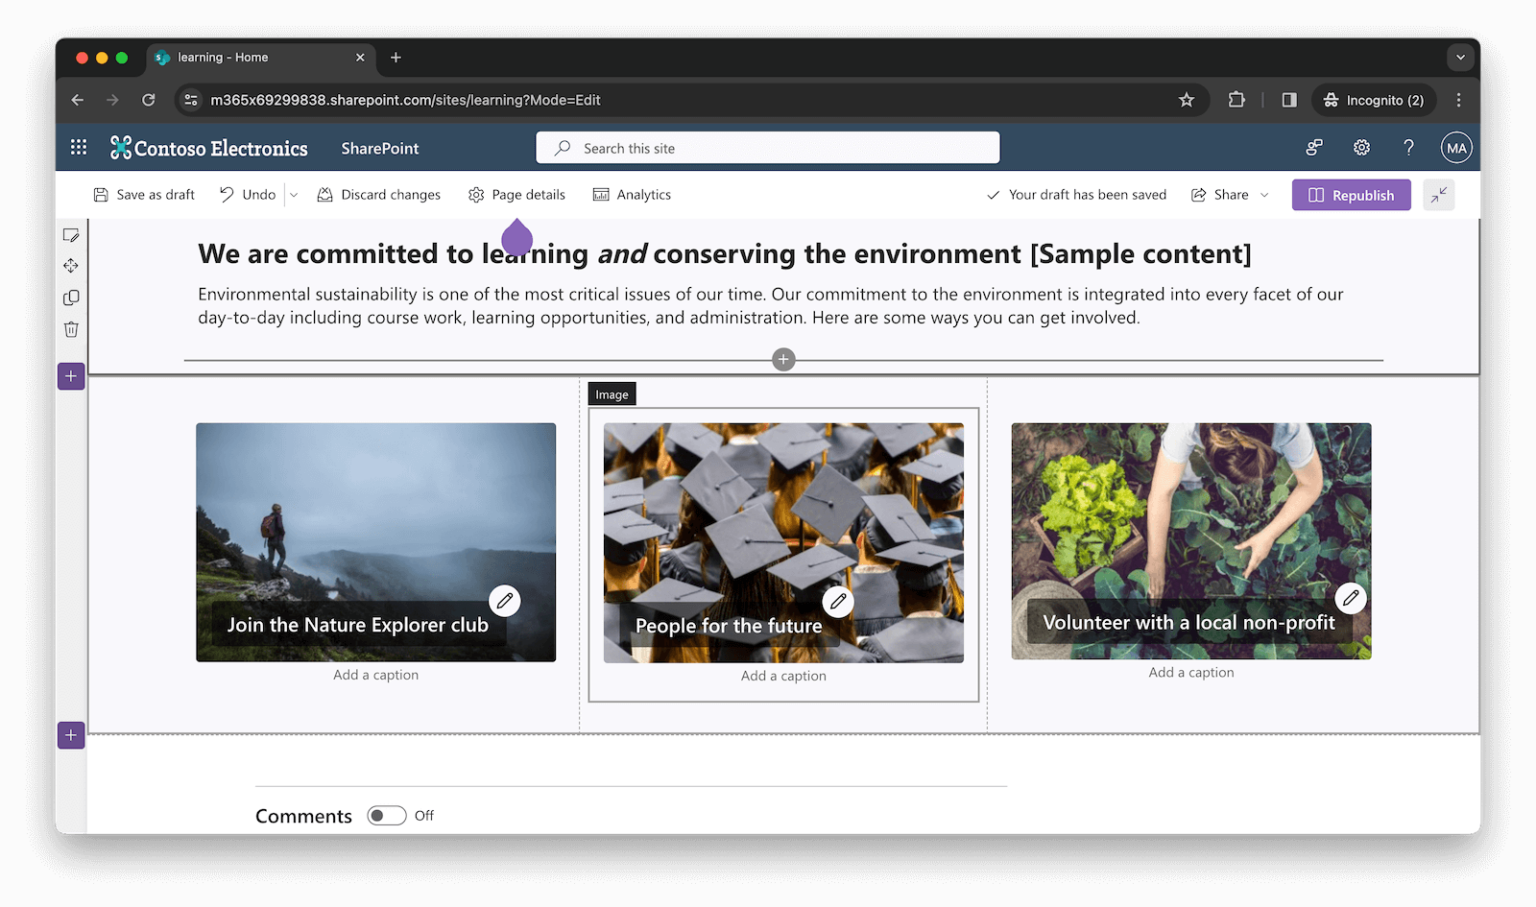Edit the Volunteer image pencil icon

pos(1350,598)
